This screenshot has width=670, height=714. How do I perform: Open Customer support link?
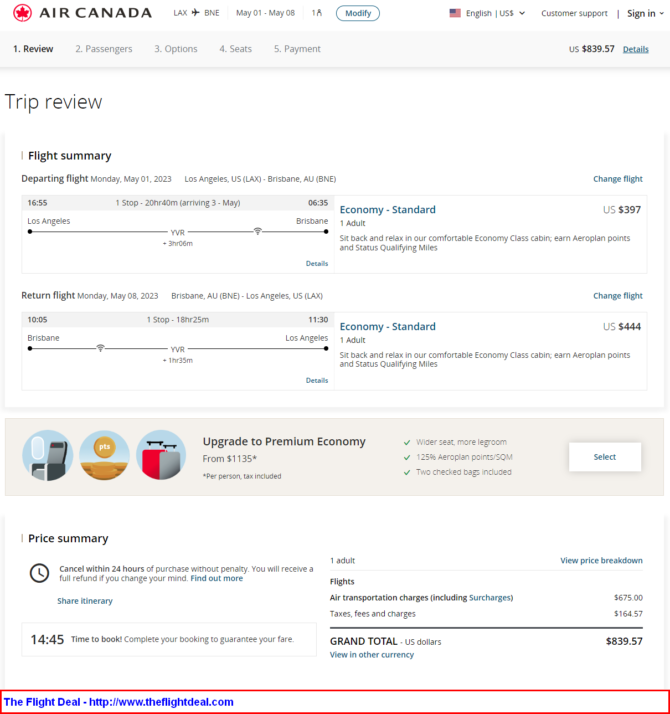tap(574, 13)
